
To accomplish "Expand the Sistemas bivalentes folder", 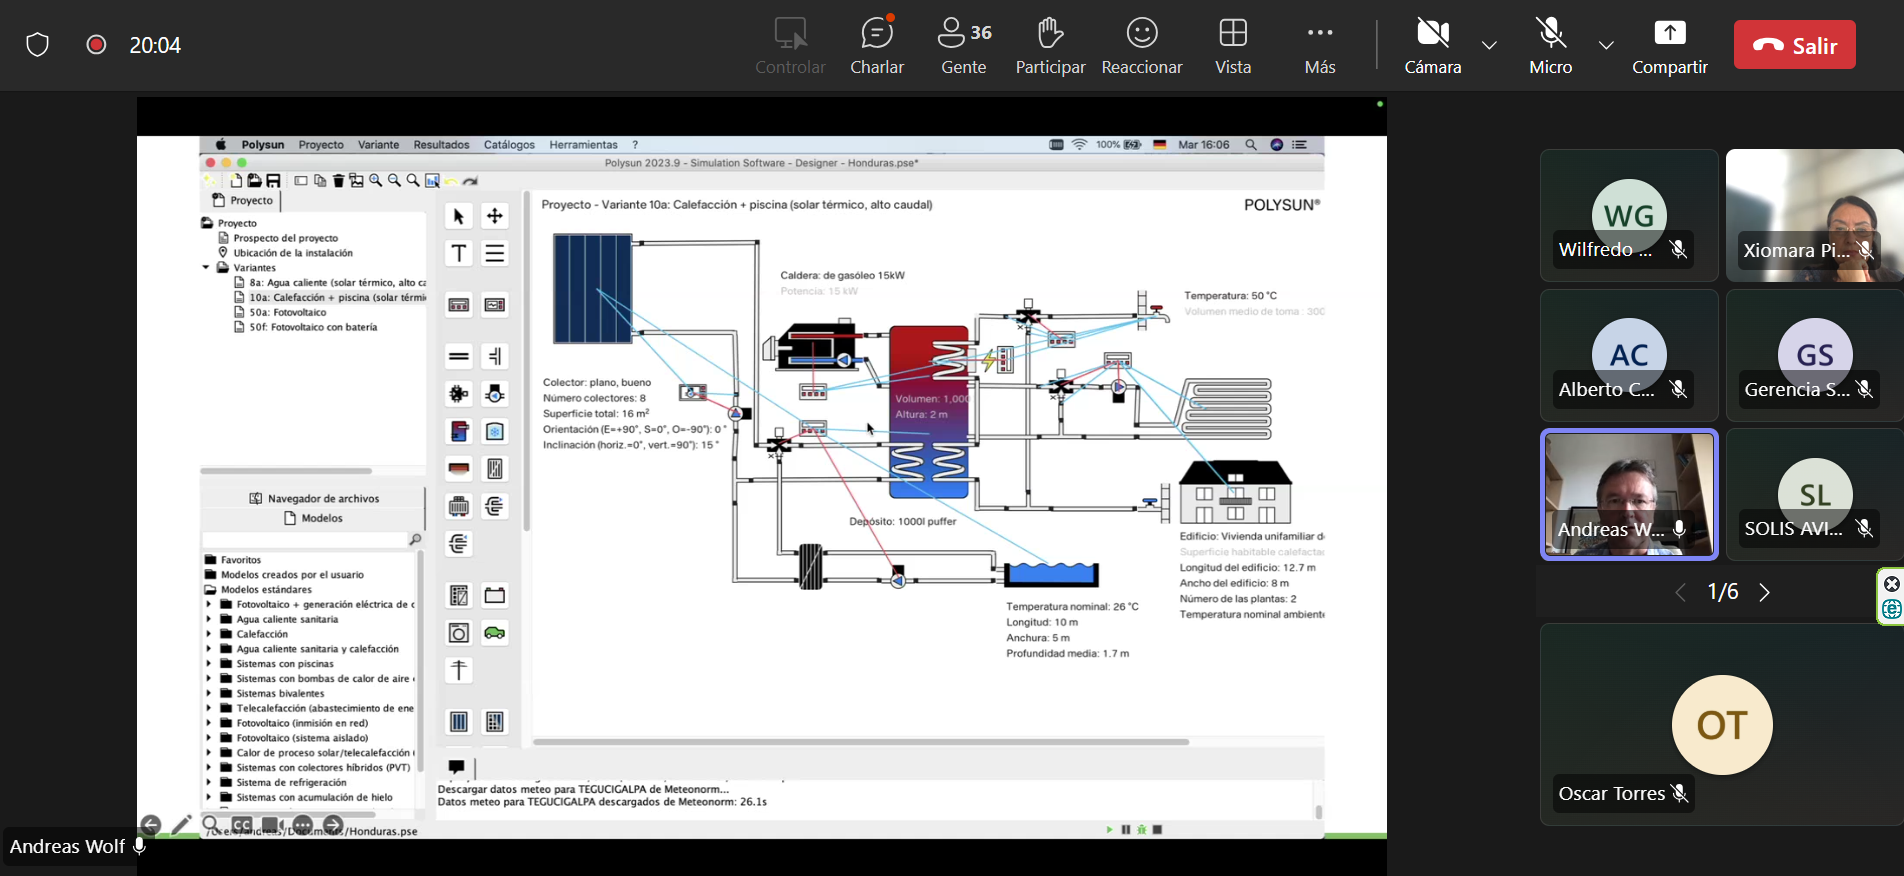I will point(209,693).
